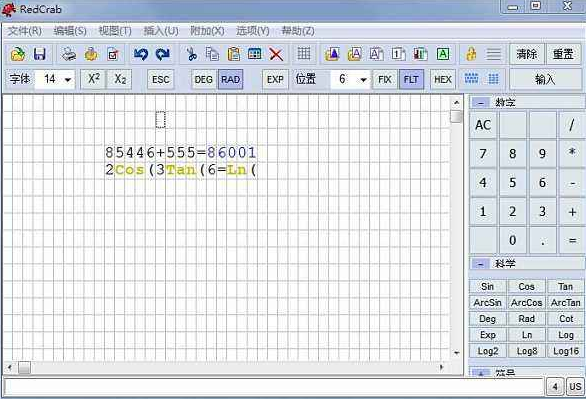Click the Save floppy disk icon
The height and width of the screenshot is (399, 586).
pos(40,55)
